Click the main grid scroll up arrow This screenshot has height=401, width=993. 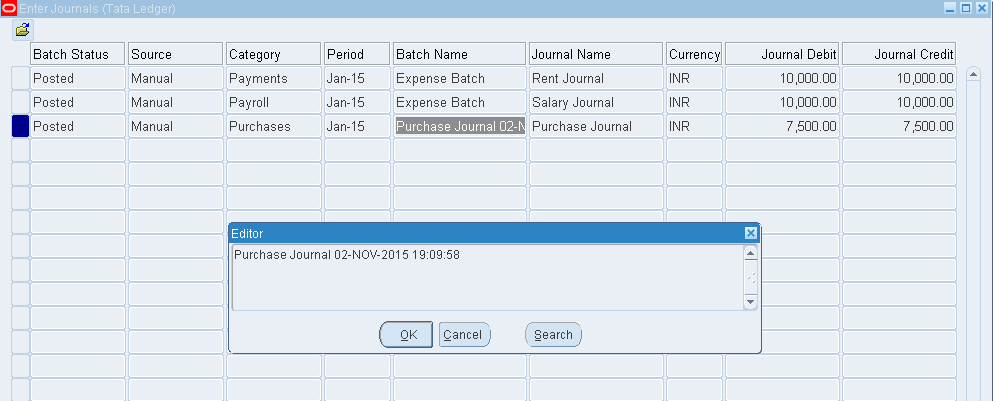click(x=973, y=76)
